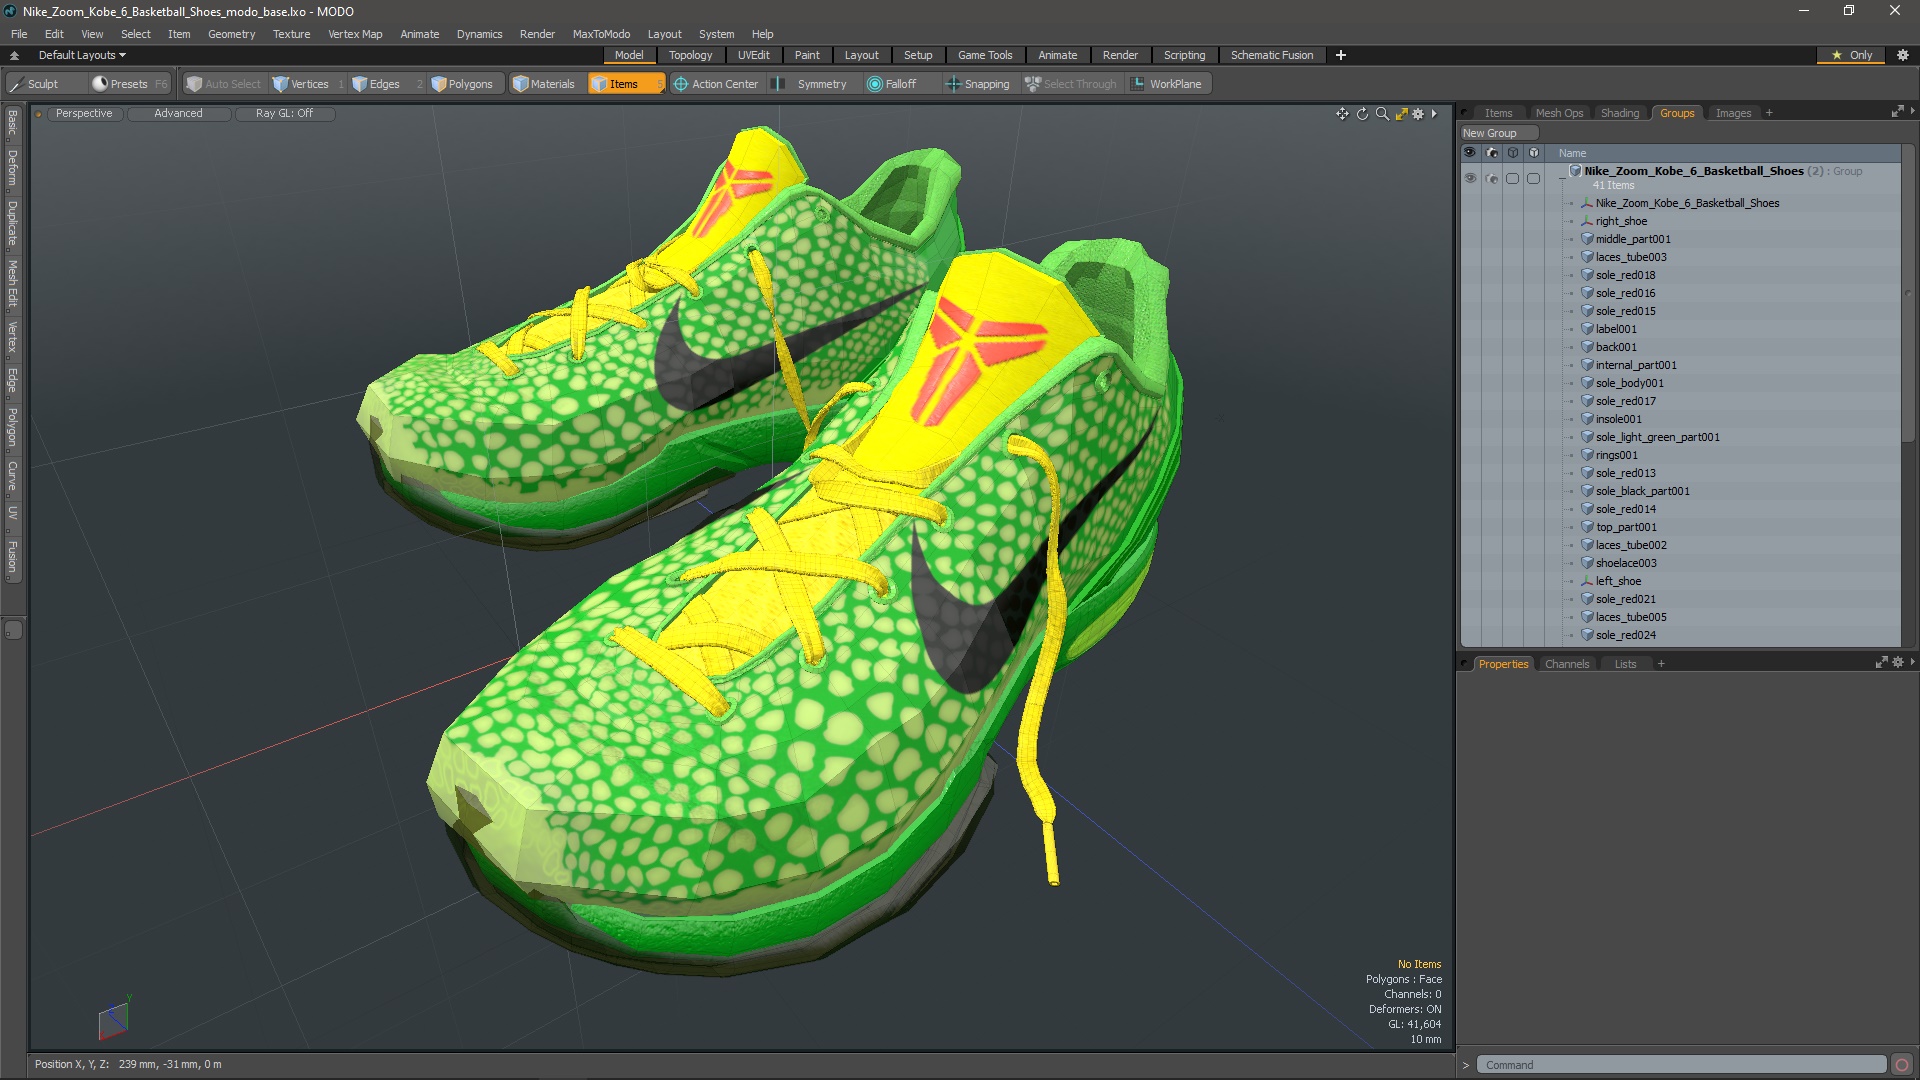
Task: Check the second box in group row
Action: pyautogui.click(x=1533, y=178)
